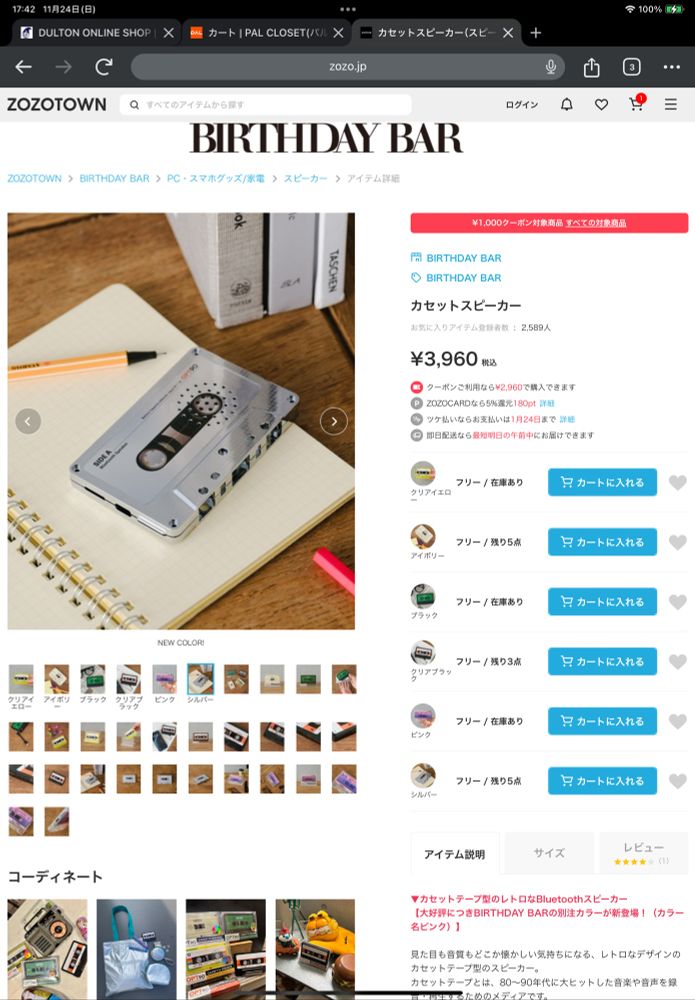This screenshot has height=1000, width=695.
Task: Go back with the browser back arrow
Action: (x=24, y=66)
